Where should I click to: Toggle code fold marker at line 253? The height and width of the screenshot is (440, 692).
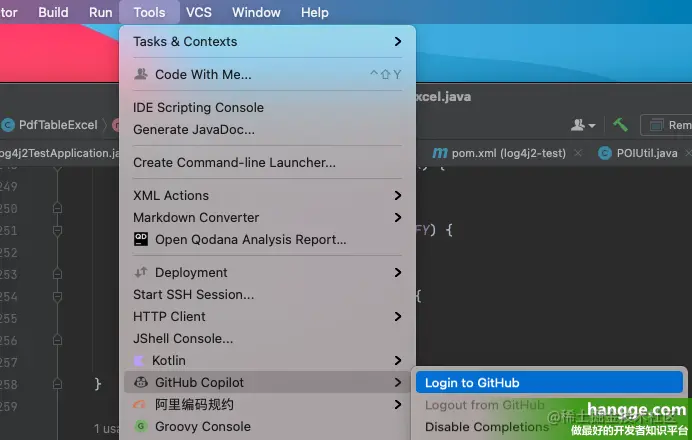pyautogui.click(x=57, y=274)
